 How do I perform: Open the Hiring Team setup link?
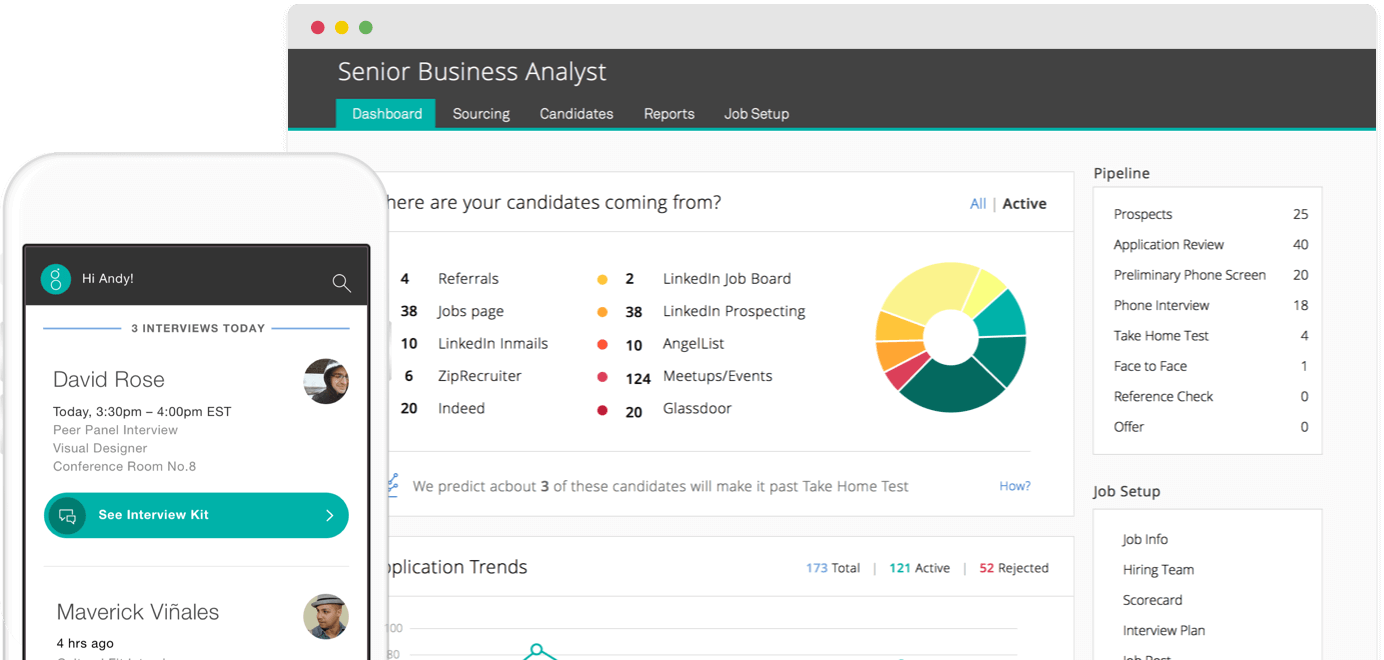pyautogui.click(x=1158, y=570)
